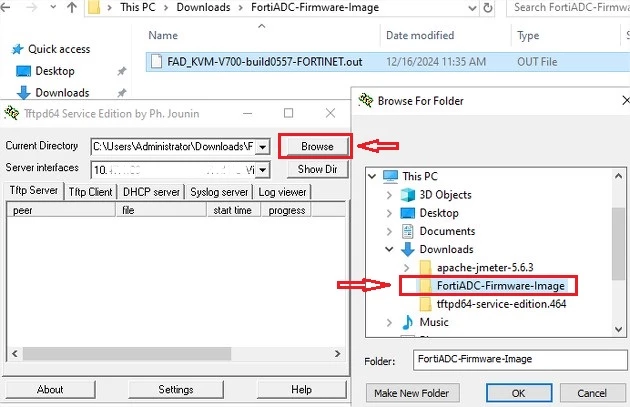Viewport: 630px width, 407px height.
Task: Click the date 12/16/2024 11:35 AM cell
Action: point(436,62)
